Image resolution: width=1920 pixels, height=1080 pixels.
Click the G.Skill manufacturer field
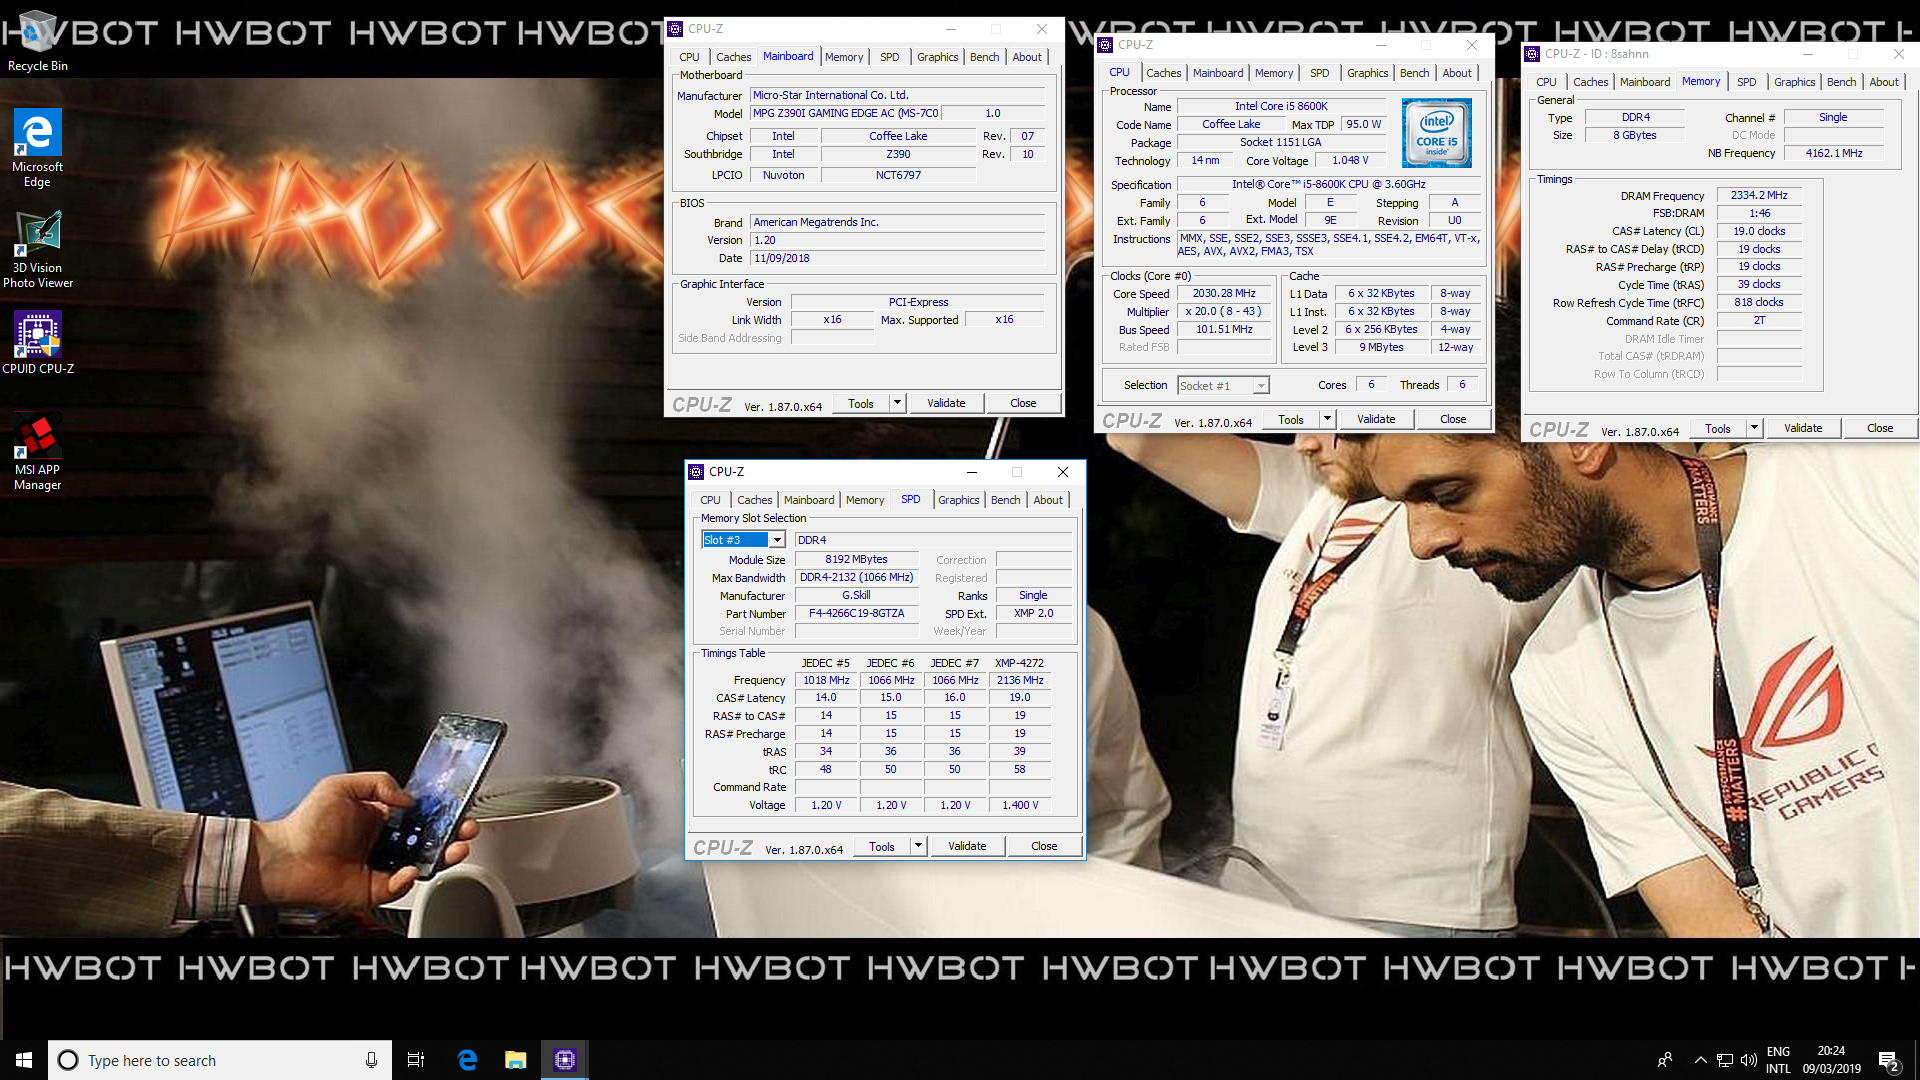click(857, 596)
